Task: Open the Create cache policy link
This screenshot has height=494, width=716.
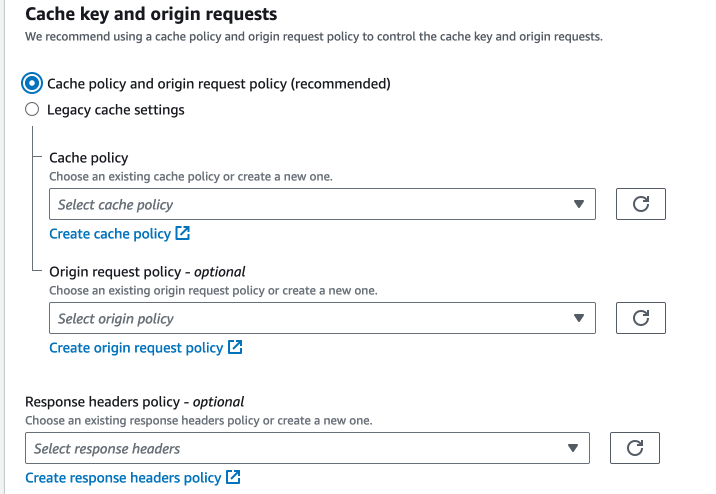Action: [110, 234]
